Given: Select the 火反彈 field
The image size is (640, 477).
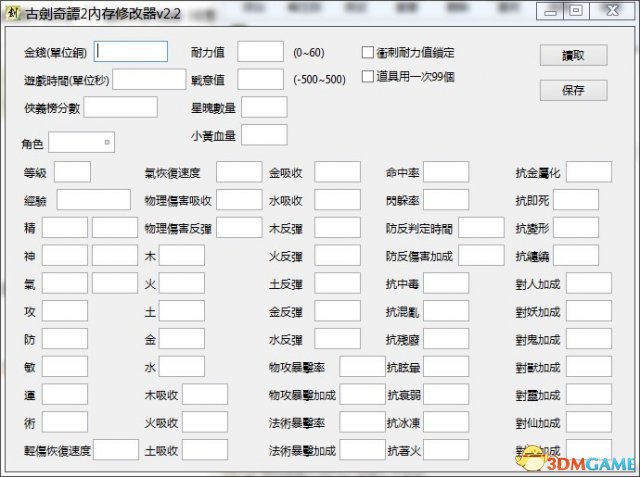Looking at the screenshot, I should [x=338, y=255].
